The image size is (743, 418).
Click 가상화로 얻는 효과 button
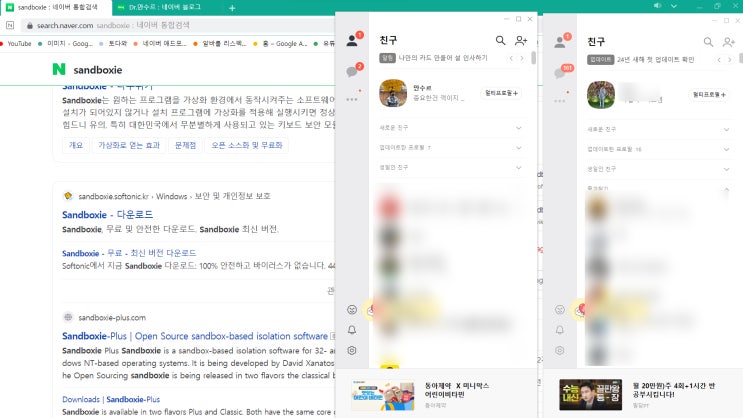coord(129,145)
